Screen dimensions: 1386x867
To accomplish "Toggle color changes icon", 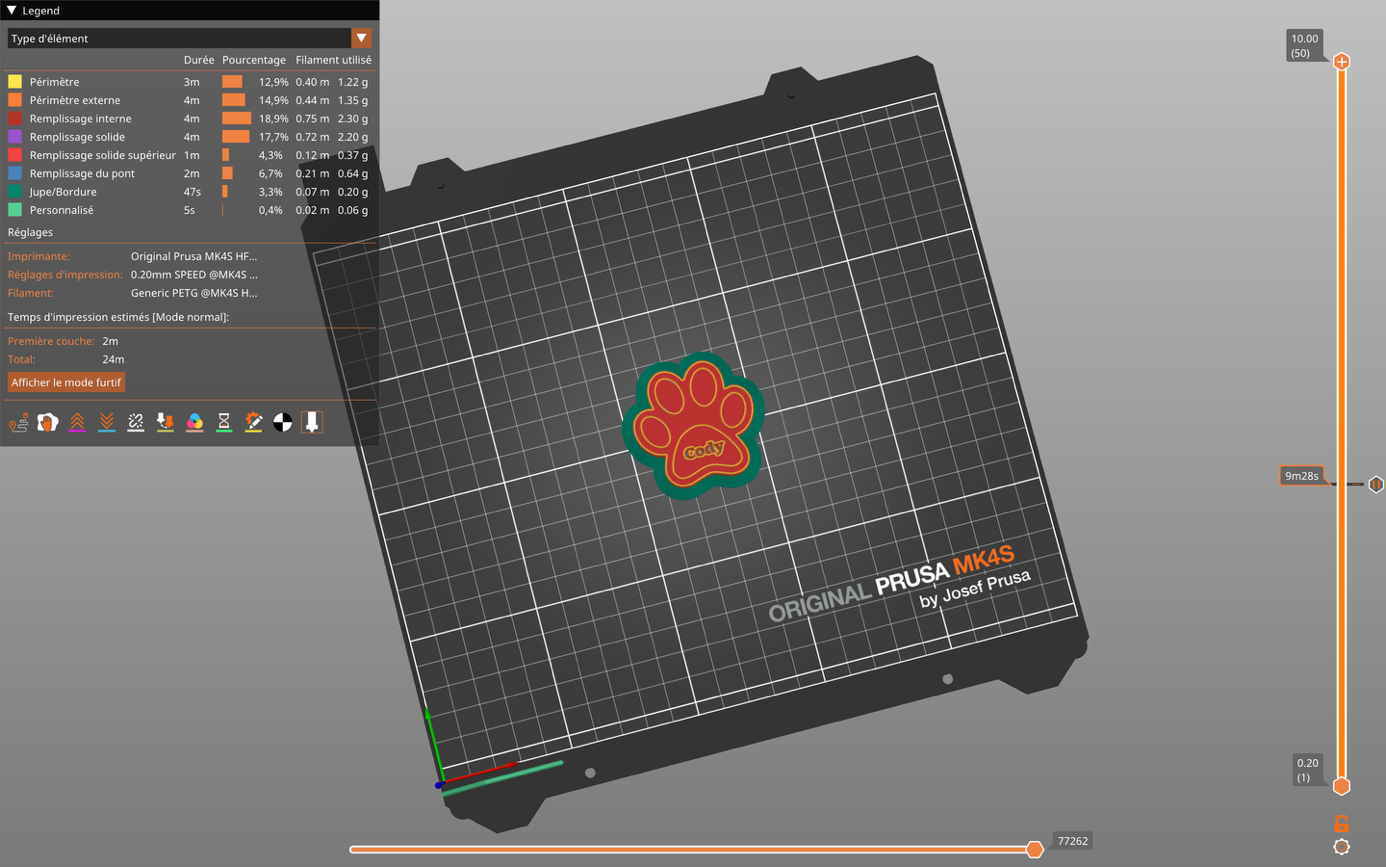I will (x=195, y=422).
